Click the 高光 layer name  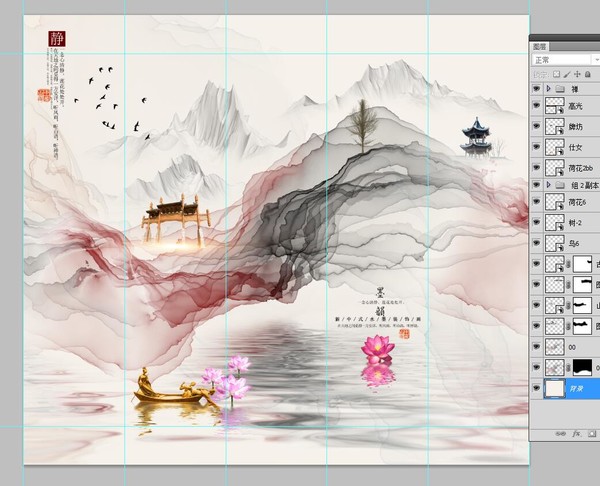click(x=576, y=106)
